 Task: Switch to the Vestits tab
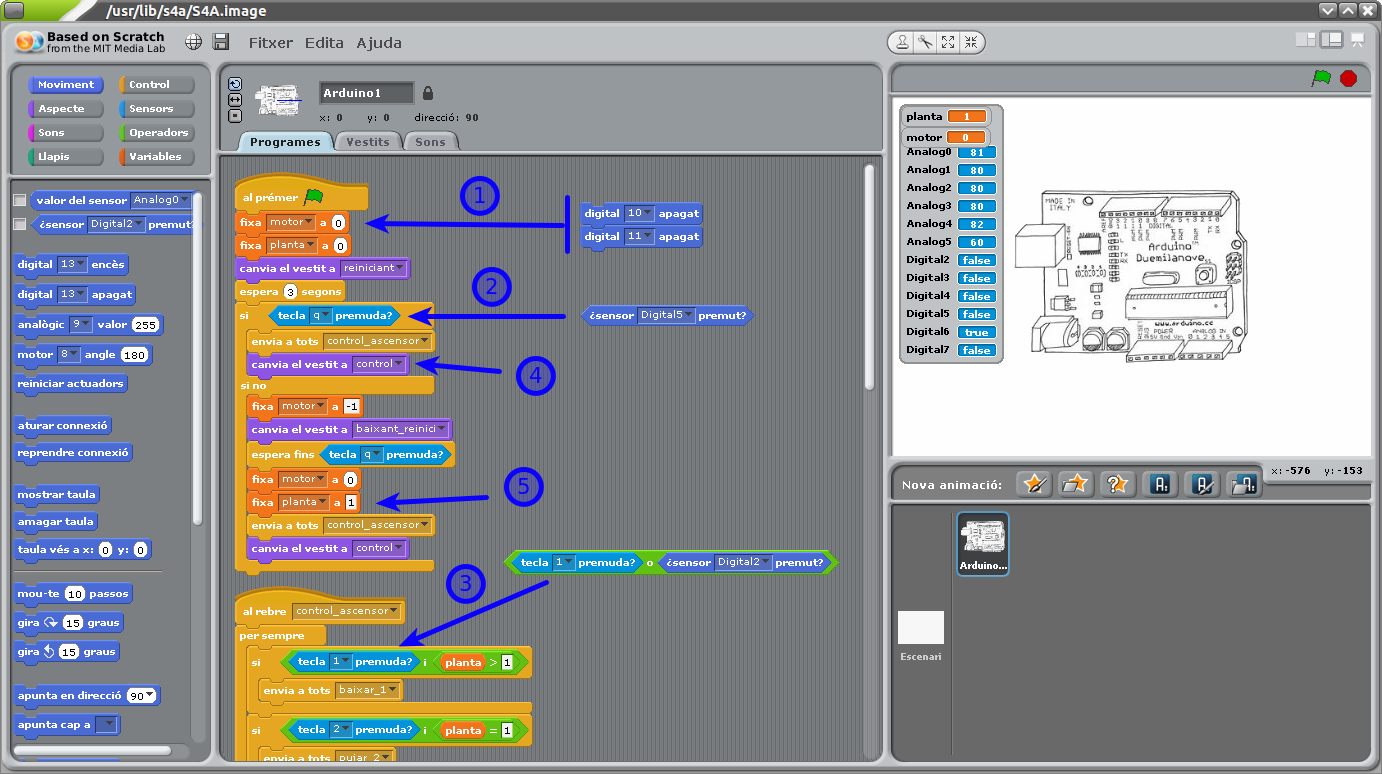[368, 142]
